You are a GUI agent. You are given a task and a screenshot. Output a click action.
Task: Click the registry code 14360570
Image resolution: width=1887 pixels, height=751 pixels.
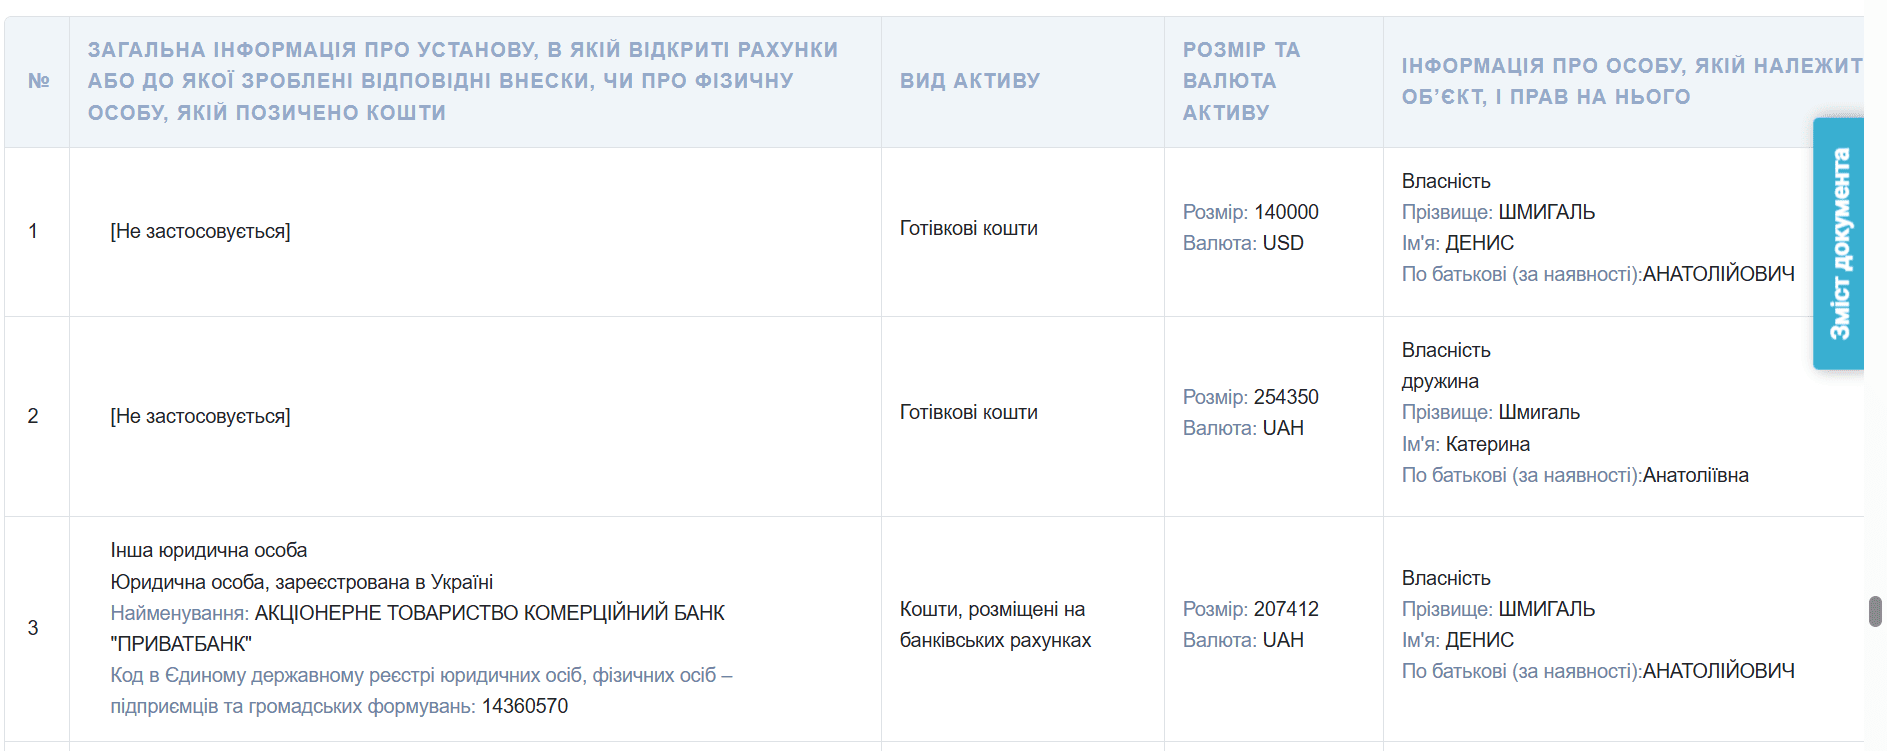click(525, 706)
